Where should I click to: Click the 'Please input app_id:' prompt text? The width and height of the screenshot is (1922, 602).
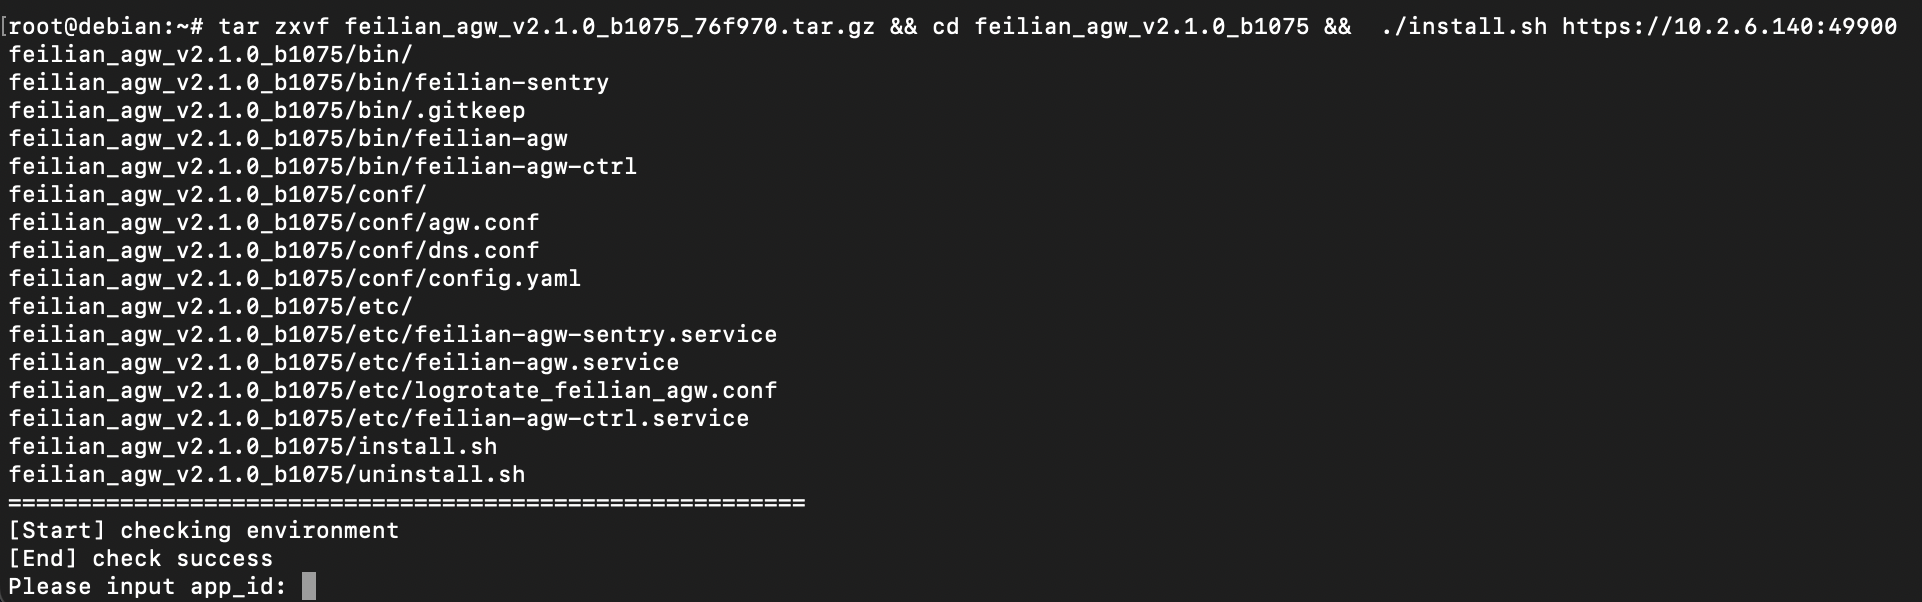(148, 587)
